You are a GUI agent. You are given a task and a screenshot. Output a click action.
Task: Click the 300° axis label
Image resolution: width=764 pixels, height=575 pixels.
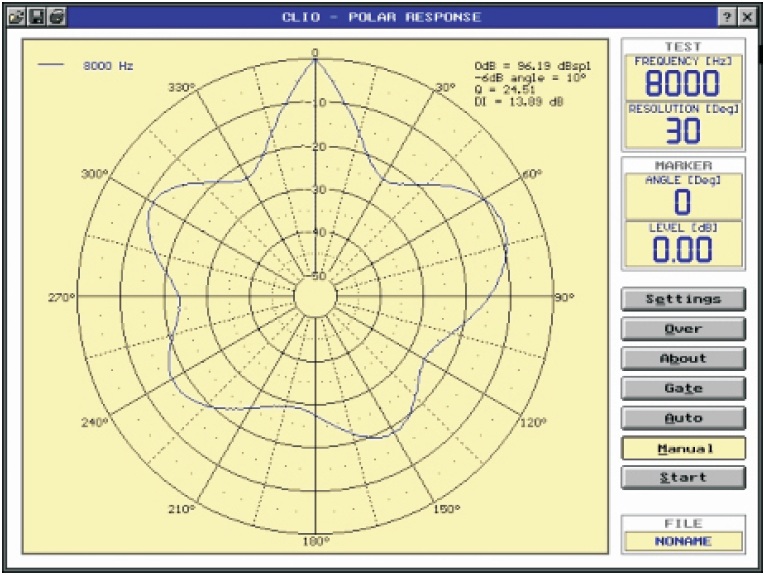click(x=95, y=174)
